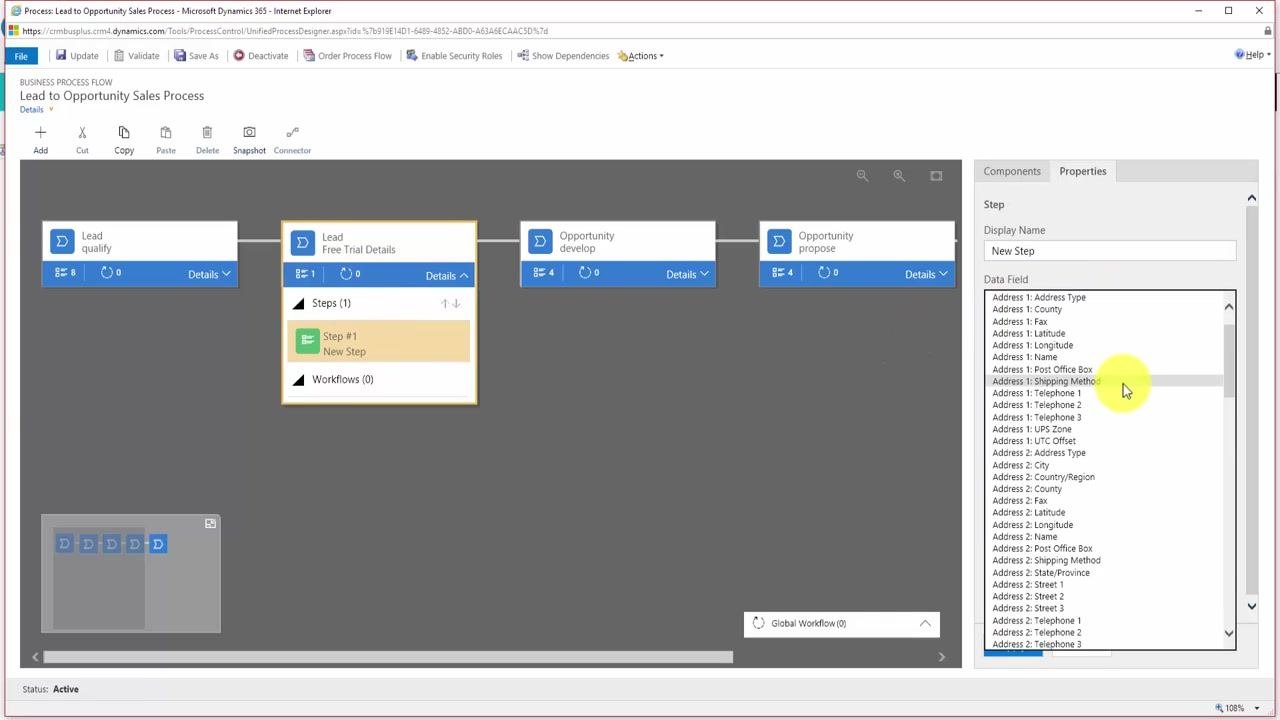Click the Add step icon

point(40,132)
